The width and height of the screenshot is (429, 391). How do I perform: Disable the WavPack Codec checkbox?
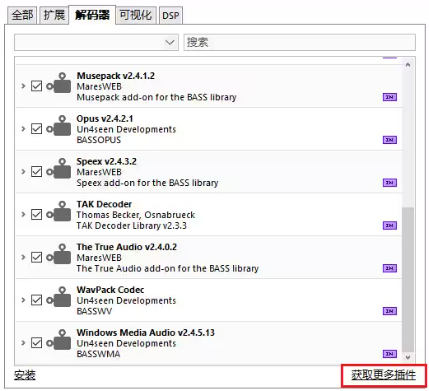click(x=36, y=300)
